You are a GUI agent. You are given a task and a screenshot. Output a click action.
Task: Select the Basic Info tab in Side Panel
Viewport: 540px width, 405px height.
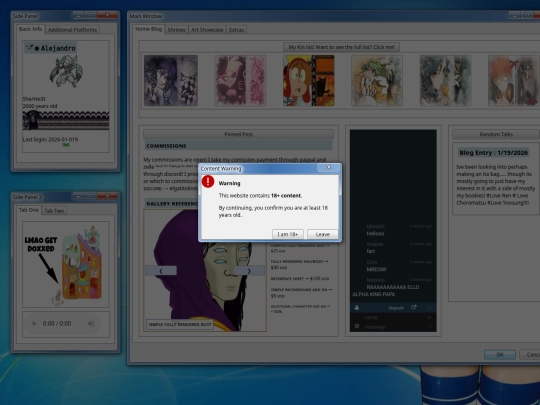[30, 29]
